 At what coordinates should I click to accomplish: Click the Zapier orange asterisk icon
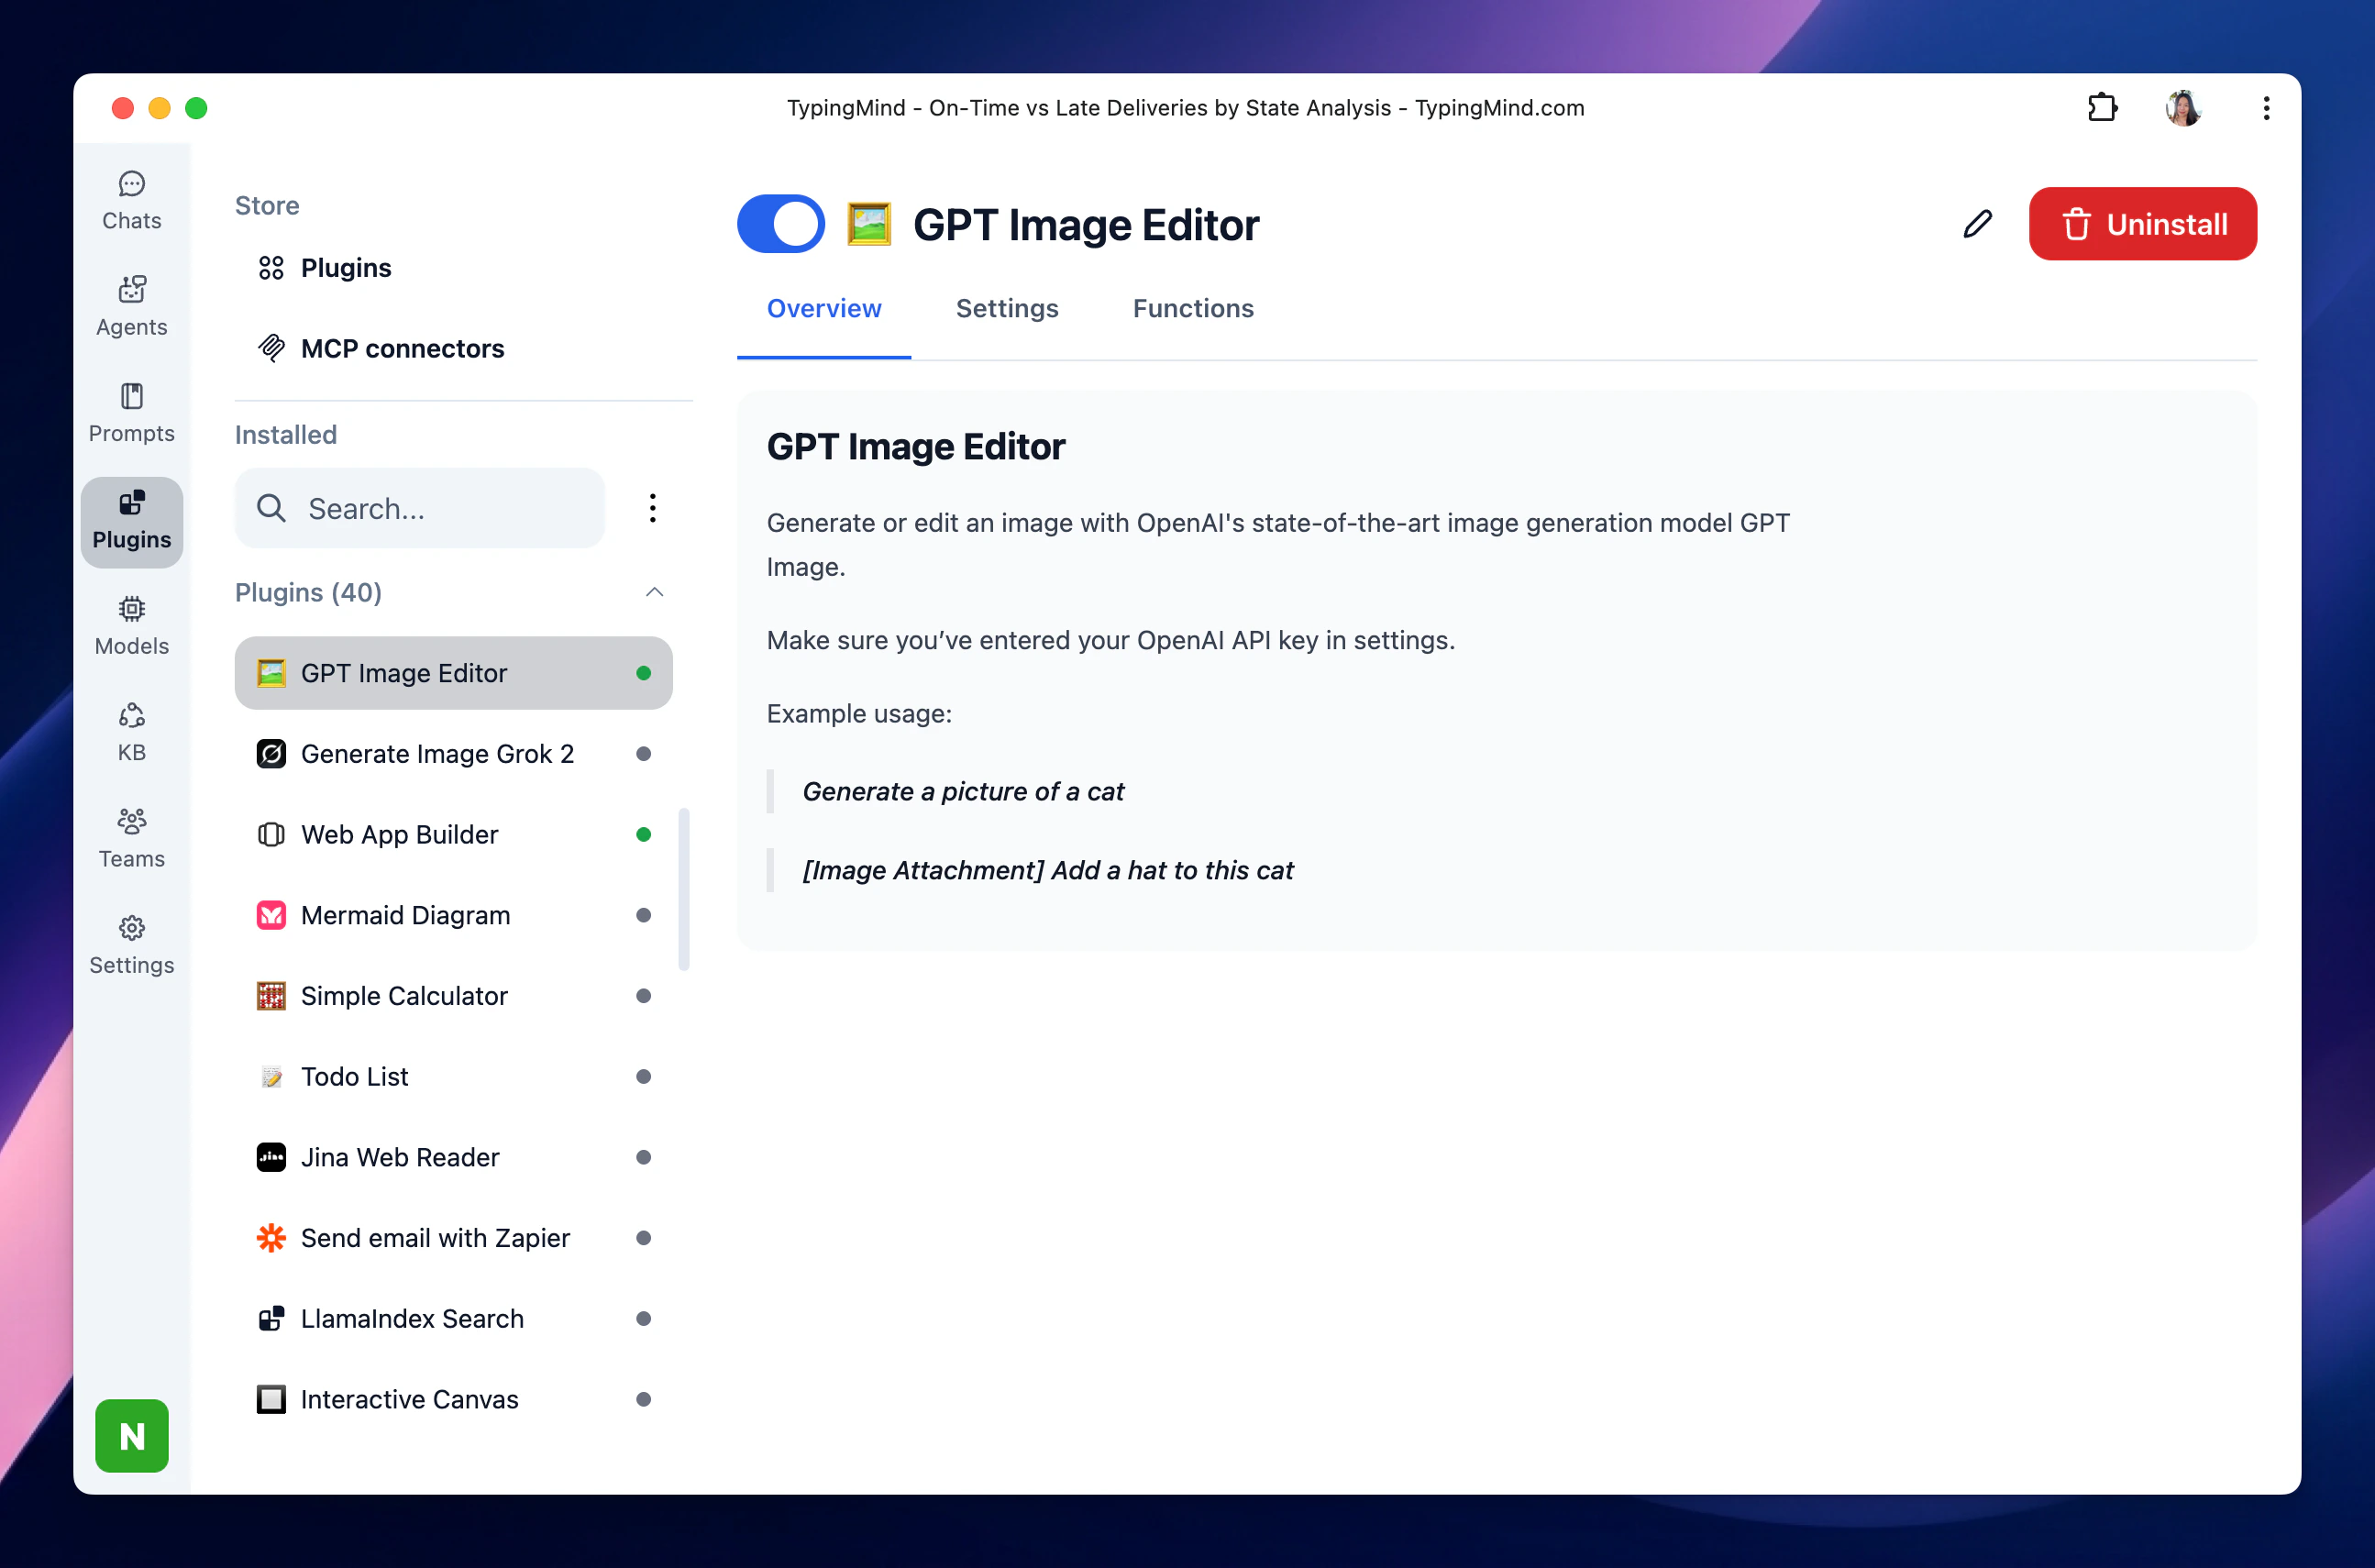pyautogui.click(x=271, y=1238)
